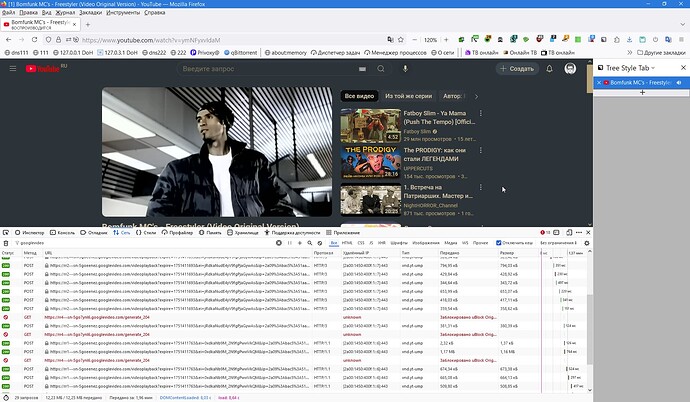Image resolution: width=690 pixels, height=402 pixels.
Task: Open the on-screen keyboard in search box
Action: [362, 69]
